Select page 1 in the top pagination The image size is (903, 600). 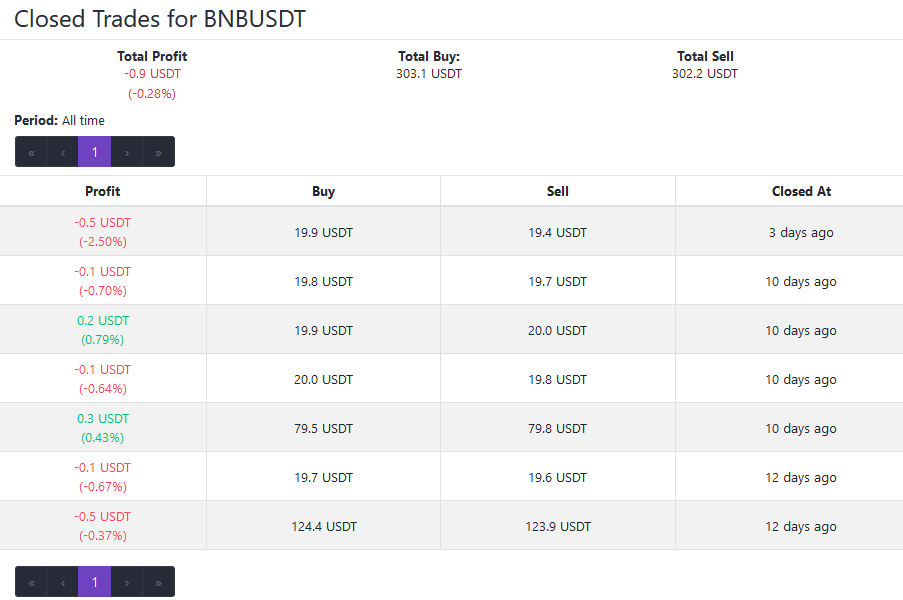click(x=94, y=151)
